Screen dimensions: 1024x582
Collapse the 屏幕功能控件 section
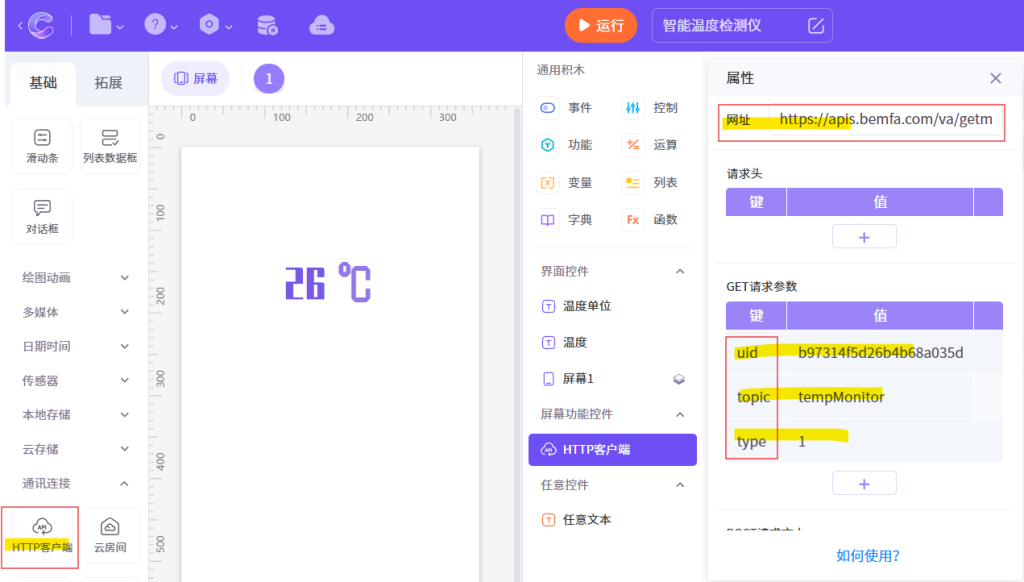pos(680,414)
